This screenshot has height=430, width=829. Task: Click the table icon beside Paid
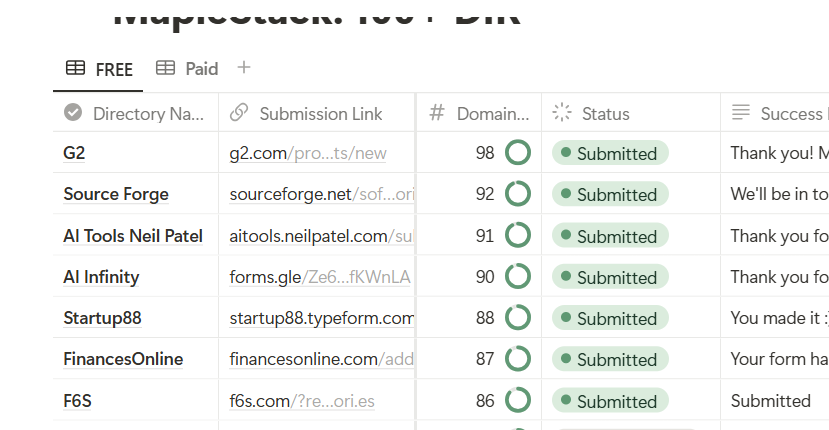(165, 69)
